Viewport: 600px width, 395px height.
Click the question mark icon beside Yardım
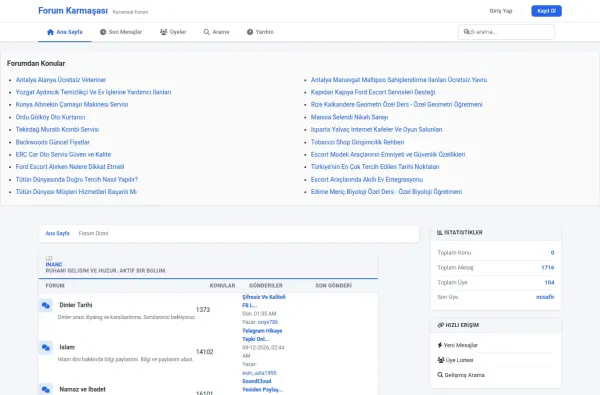(250, 32)
